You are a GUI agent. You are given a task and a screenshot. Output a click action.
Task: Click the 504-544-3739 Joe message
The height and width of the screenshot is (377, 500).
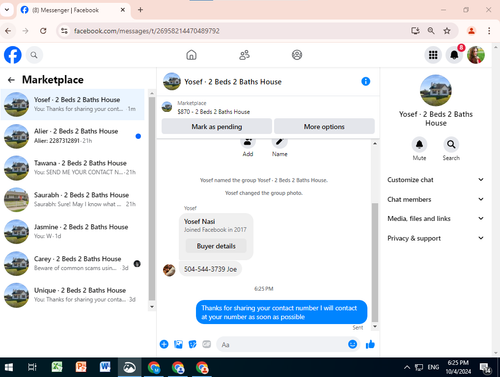[x=210, y=269]
